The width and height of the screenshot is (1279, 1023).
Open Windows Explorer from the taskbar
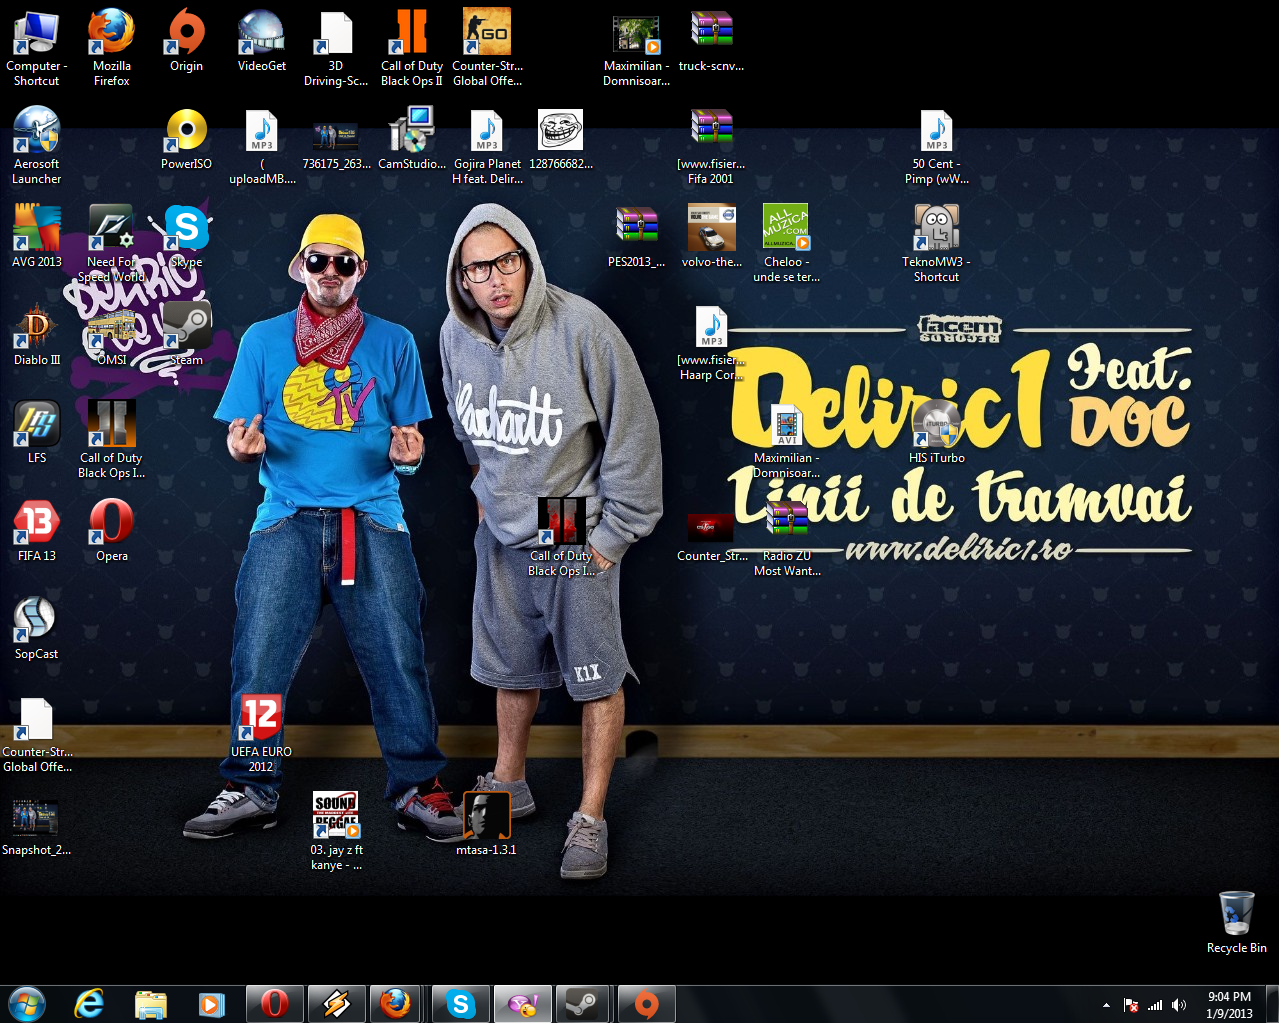click(x=150, y=1004)
